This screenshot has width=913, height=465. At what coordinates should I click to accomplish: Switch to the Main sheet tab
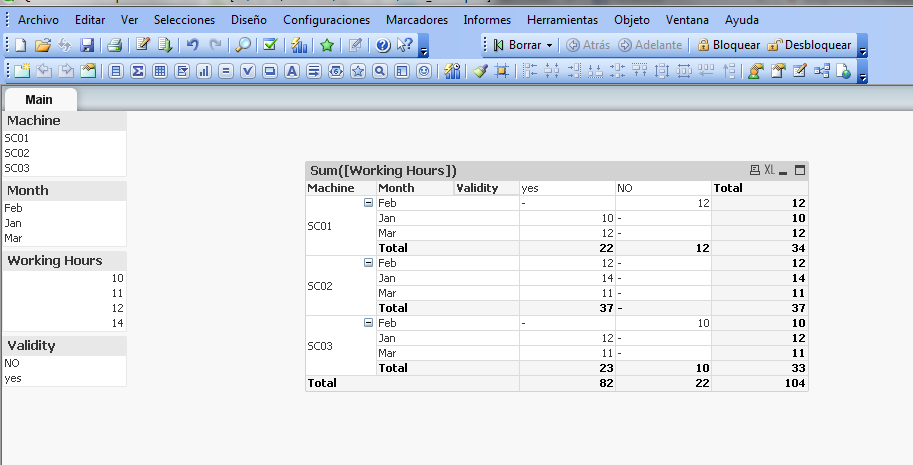[39, 100]
